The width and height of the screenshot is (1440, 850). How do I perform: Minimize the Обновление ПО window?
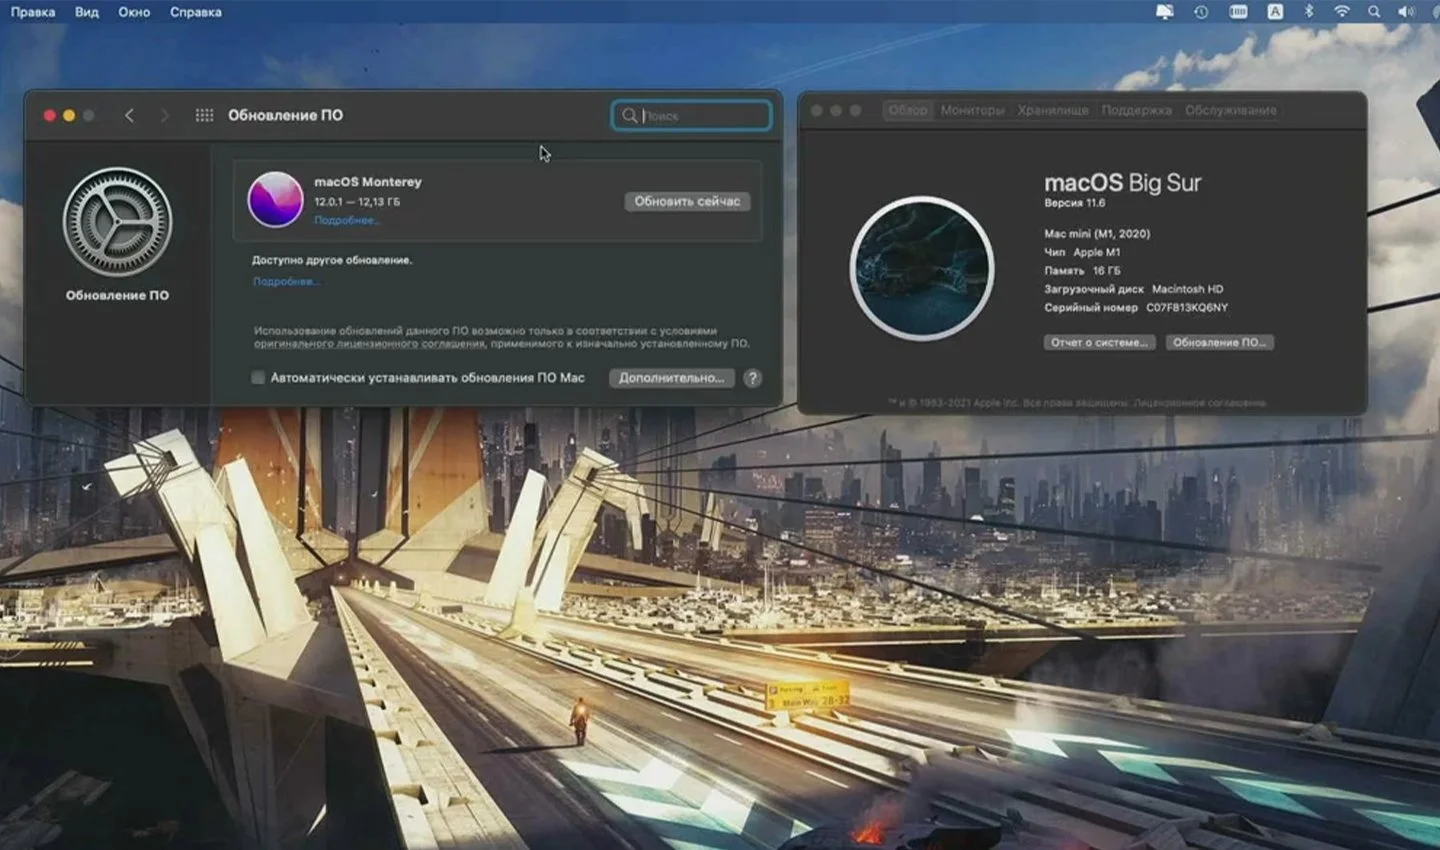tap(69, 115)
